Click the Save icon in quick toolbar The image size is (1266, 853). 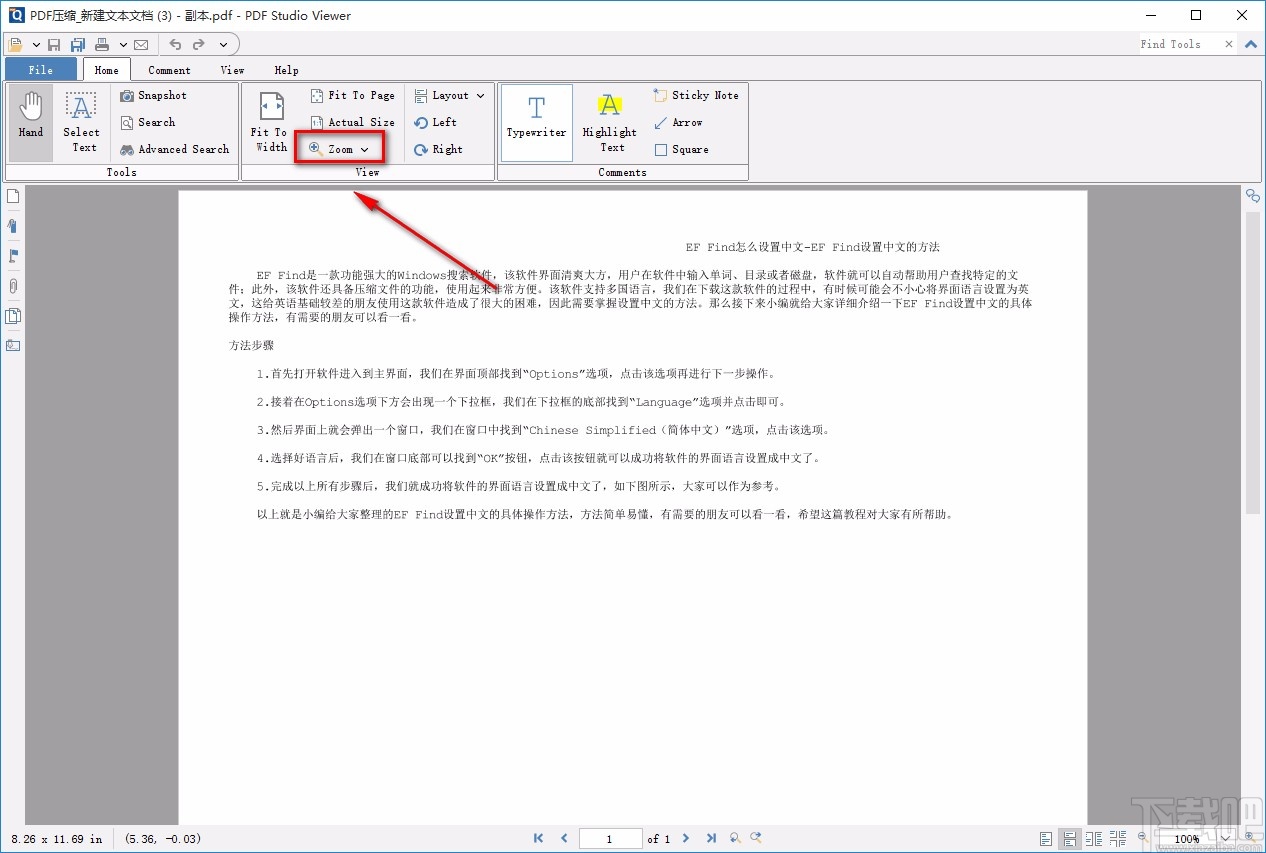(x=54, y=44)
